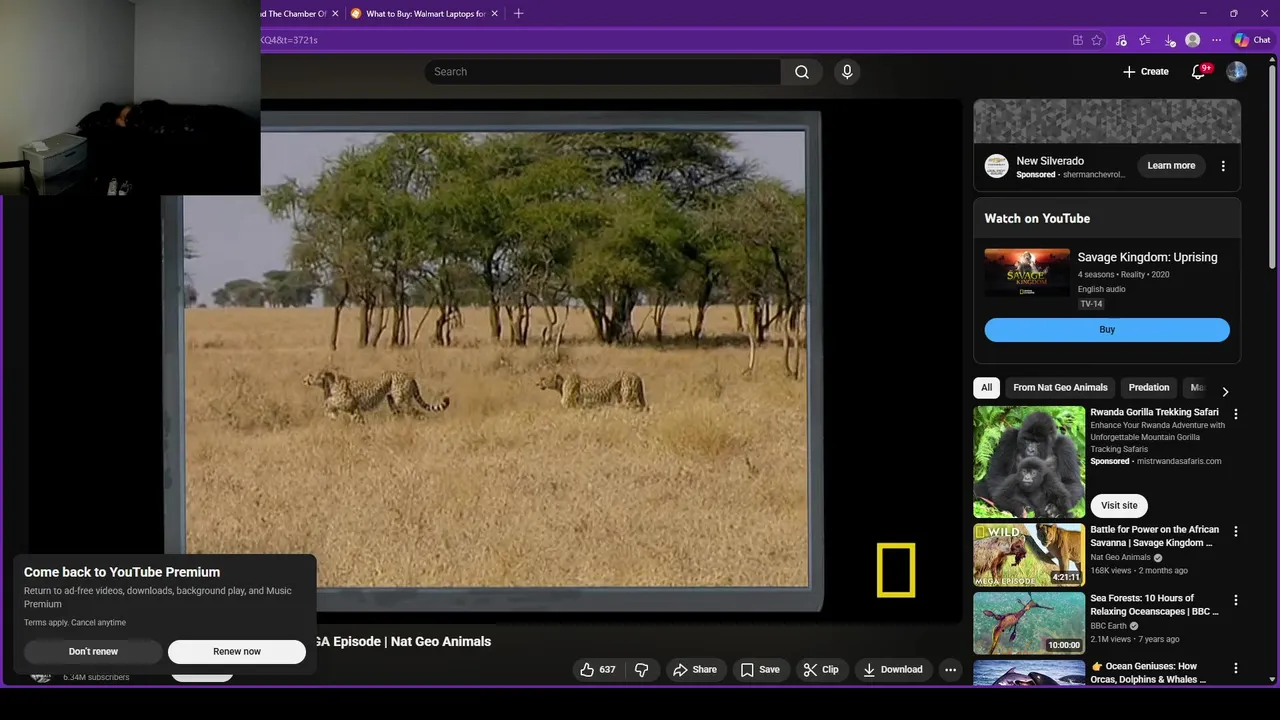Share the video

(695, 670)
